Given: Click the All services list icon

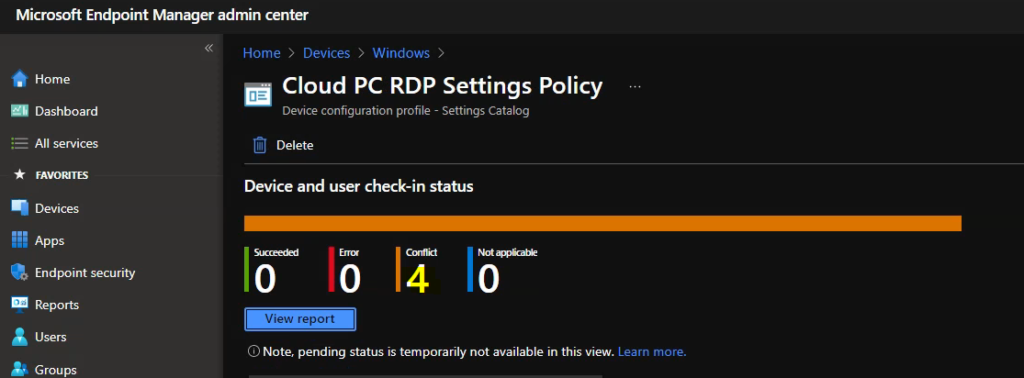Looking at the screenshot, I should pos(20,143).
